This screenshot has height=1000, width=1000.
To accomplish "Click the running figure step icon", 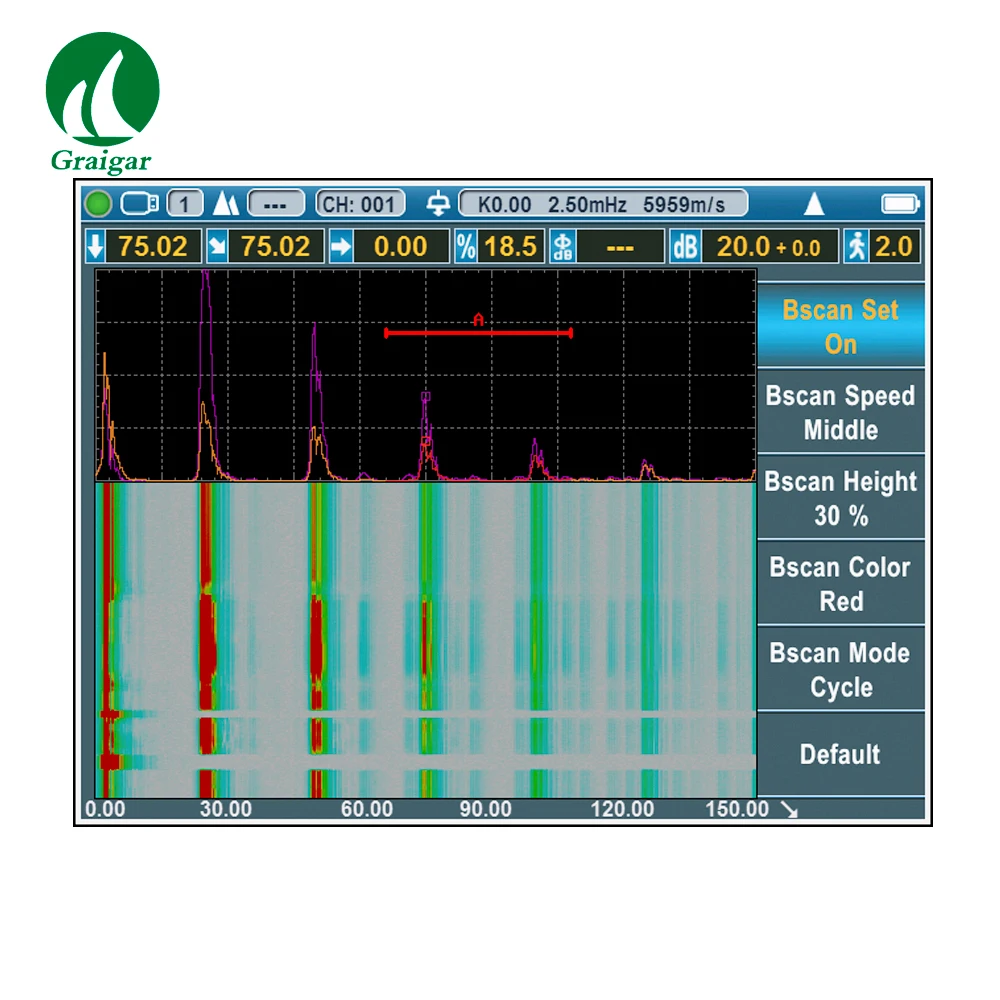I will (x=856, y=246).
